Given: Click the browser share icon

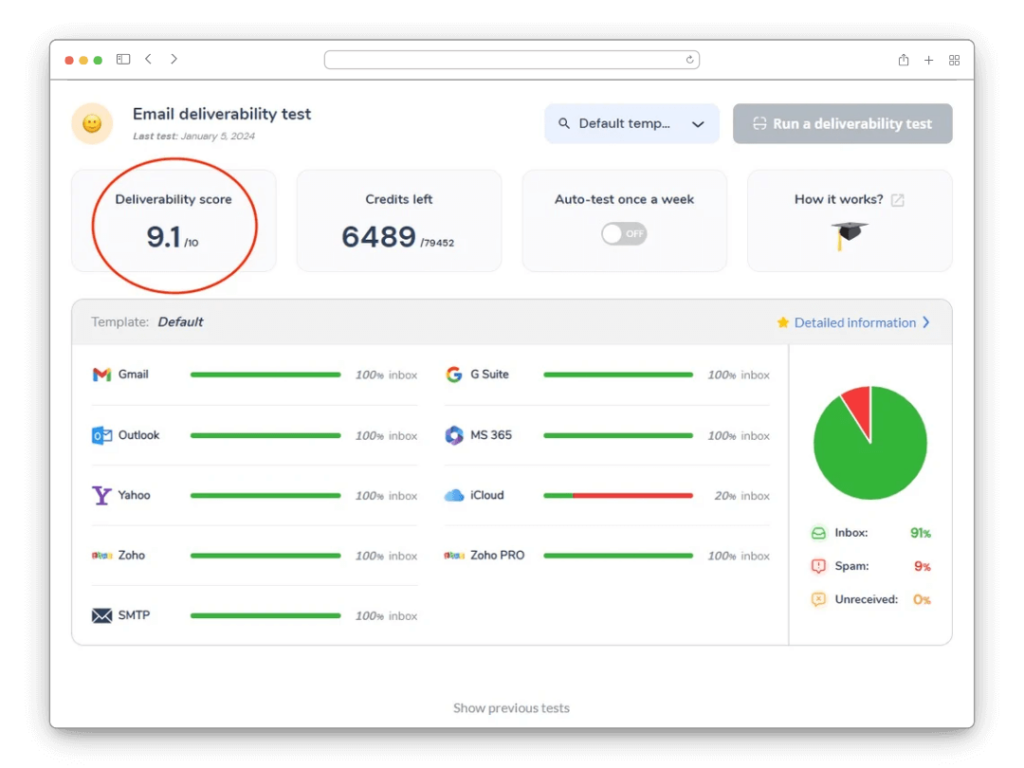Looking at the screenshot, I should (903, 60).
